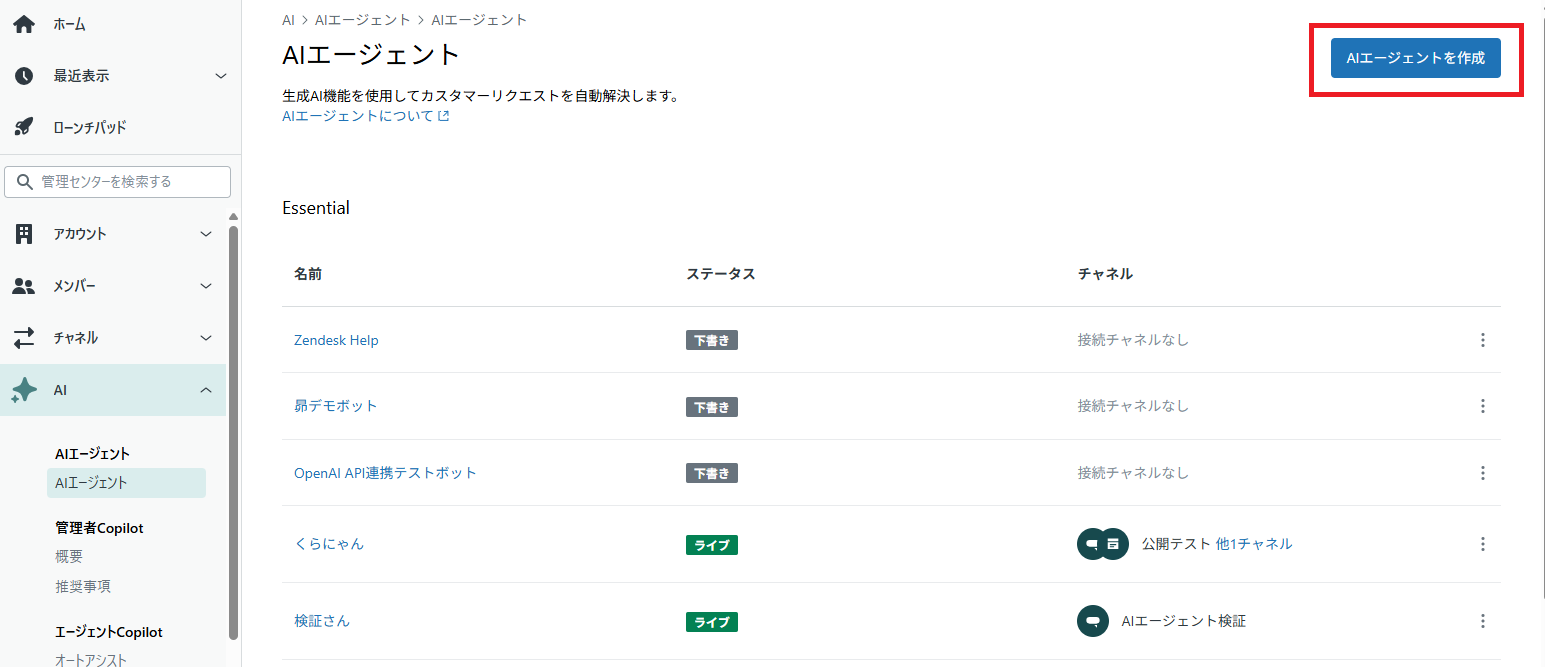This screenshot has height=667, width=1545.
Task: Open options menu for 昴デモボット row
Action: [x=1483, y=406]
